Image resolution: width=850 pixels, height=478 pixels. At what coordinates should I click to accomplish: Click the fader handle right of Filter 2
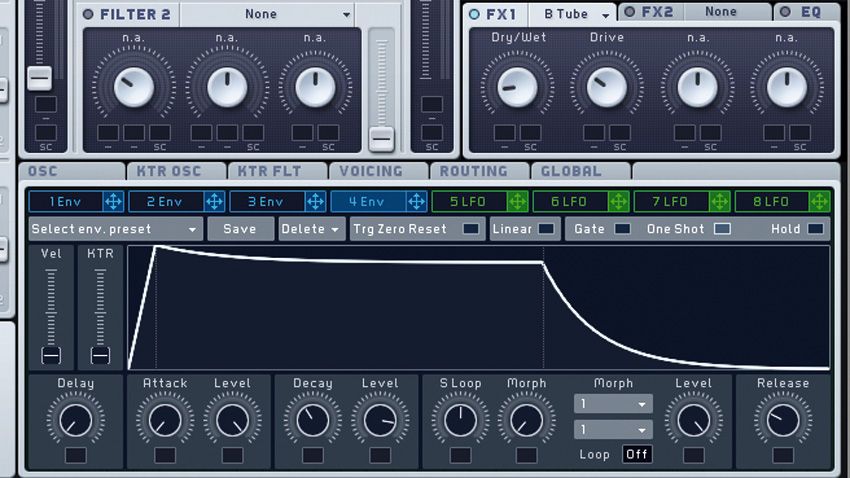tap(382, 139)
